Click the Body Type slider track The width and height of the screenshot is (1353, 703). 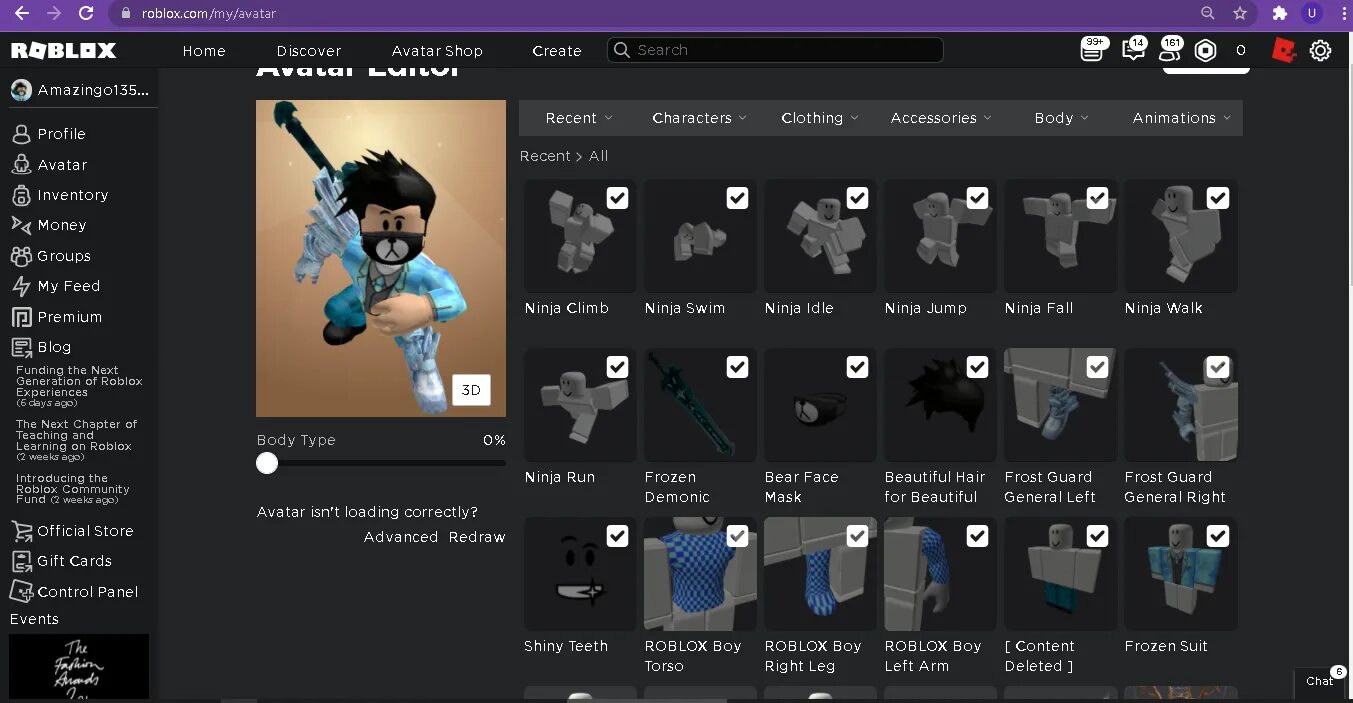click(x=381, y=463)
